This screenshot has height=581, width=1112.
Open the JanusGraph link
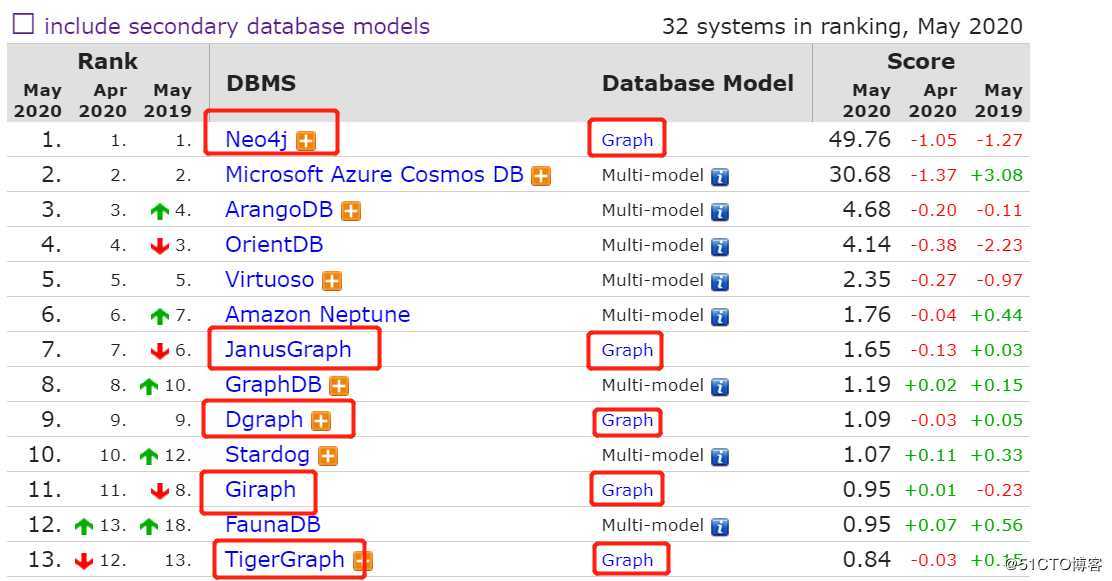288,349
